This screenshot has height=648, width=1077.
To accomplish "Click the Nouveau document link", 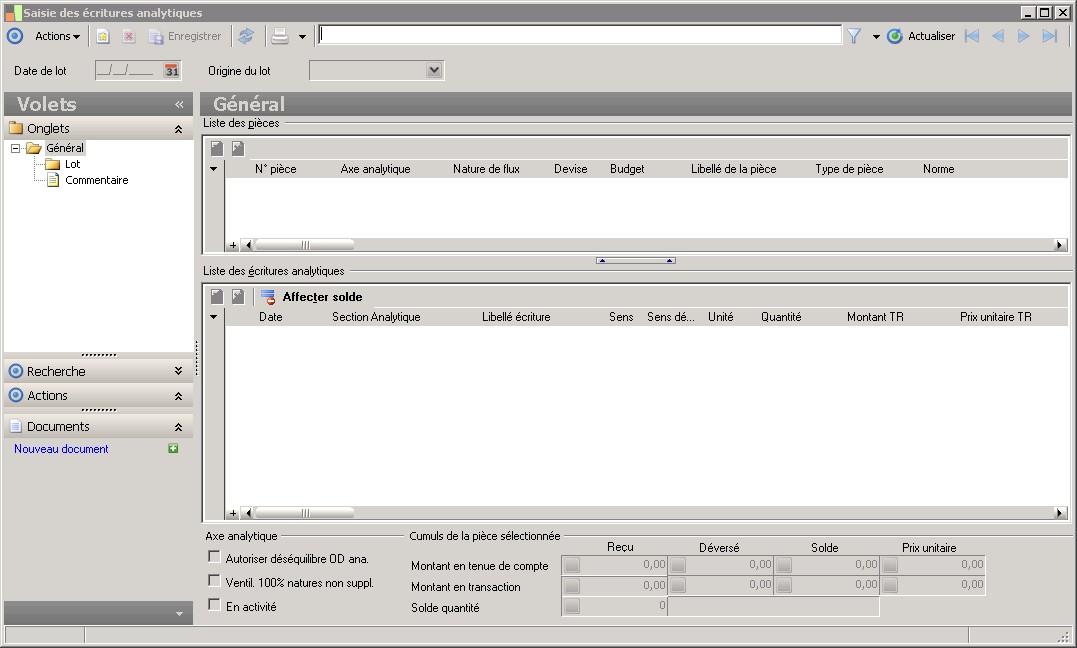I will [x=61, y=449].
